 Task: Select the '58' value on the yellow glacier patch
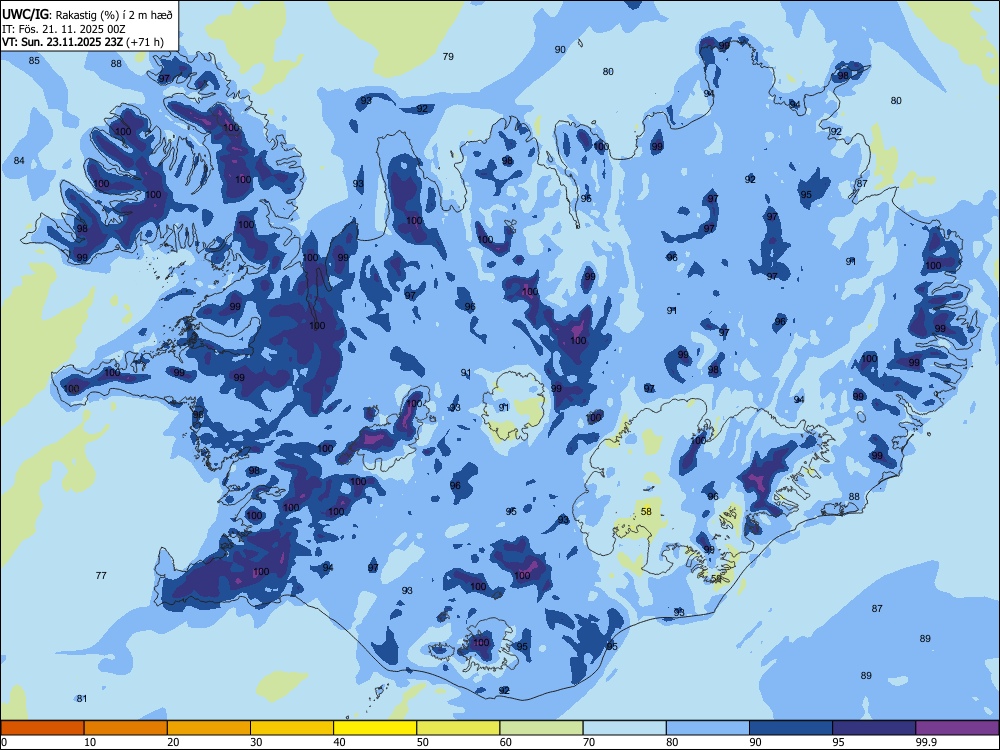tap(646, 511)
